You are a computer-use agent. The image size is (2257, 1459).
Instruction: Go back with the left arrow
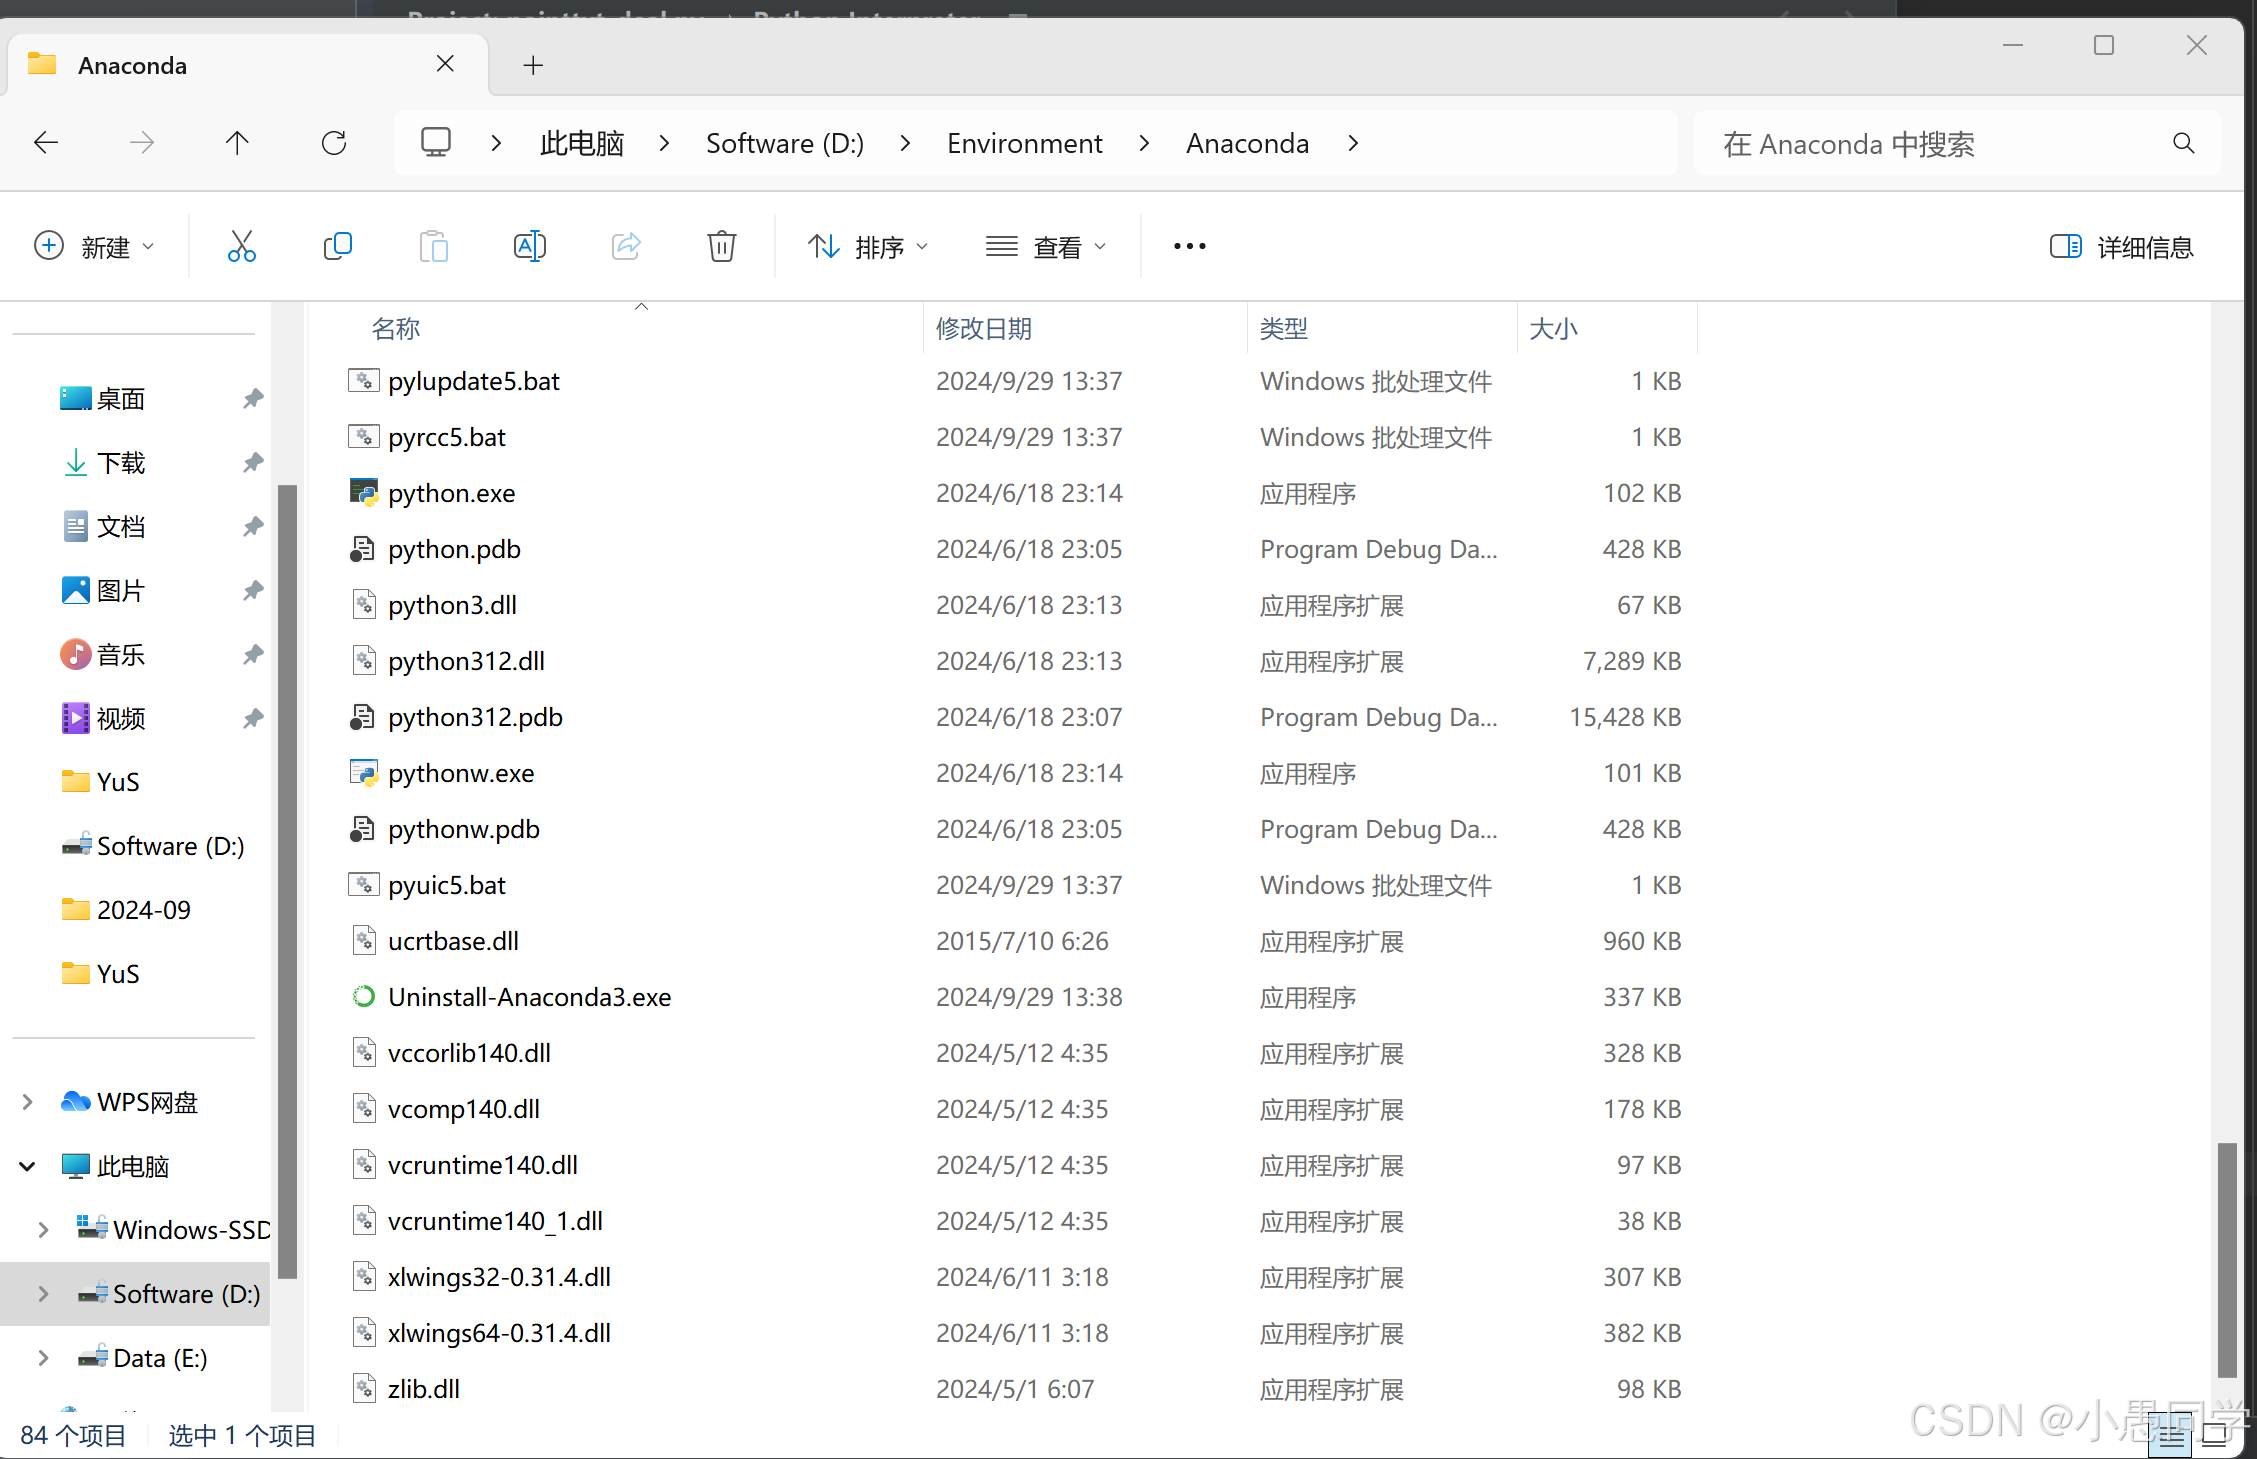46,143
